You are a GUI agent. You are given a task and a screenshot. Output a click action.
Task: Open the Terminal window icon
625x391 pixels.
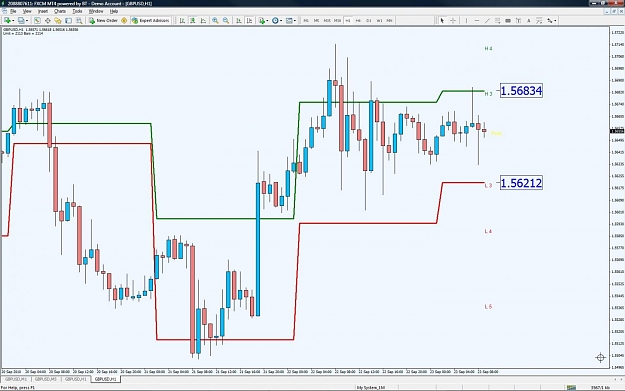[69, 20]
